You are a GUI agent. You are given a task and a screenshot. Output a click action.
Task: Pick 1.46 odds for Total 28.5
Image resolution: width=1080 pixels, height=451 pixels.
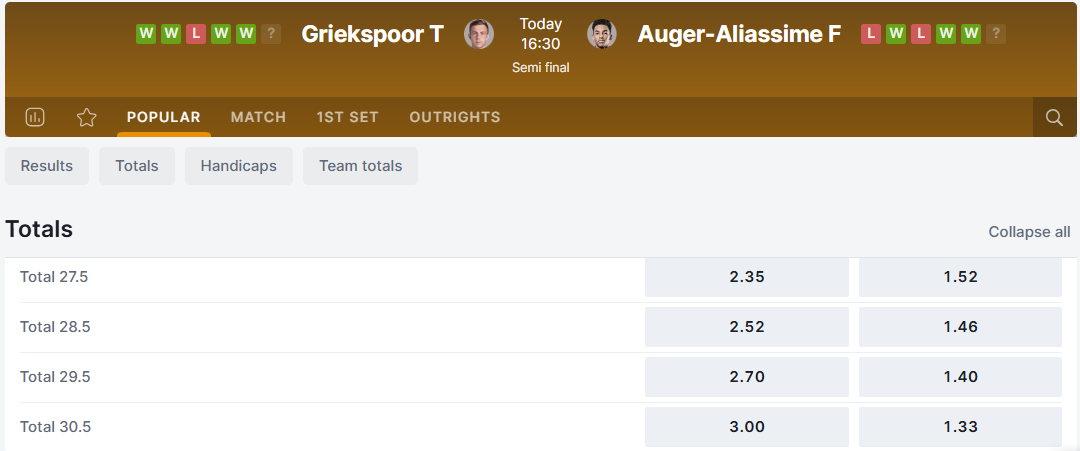pos(960,327)
